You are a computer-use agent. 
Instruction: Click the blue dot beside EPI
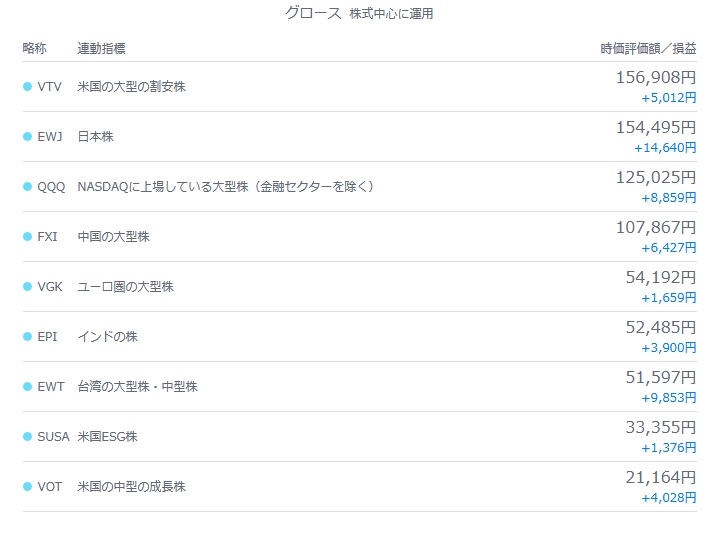click(28, 337)
